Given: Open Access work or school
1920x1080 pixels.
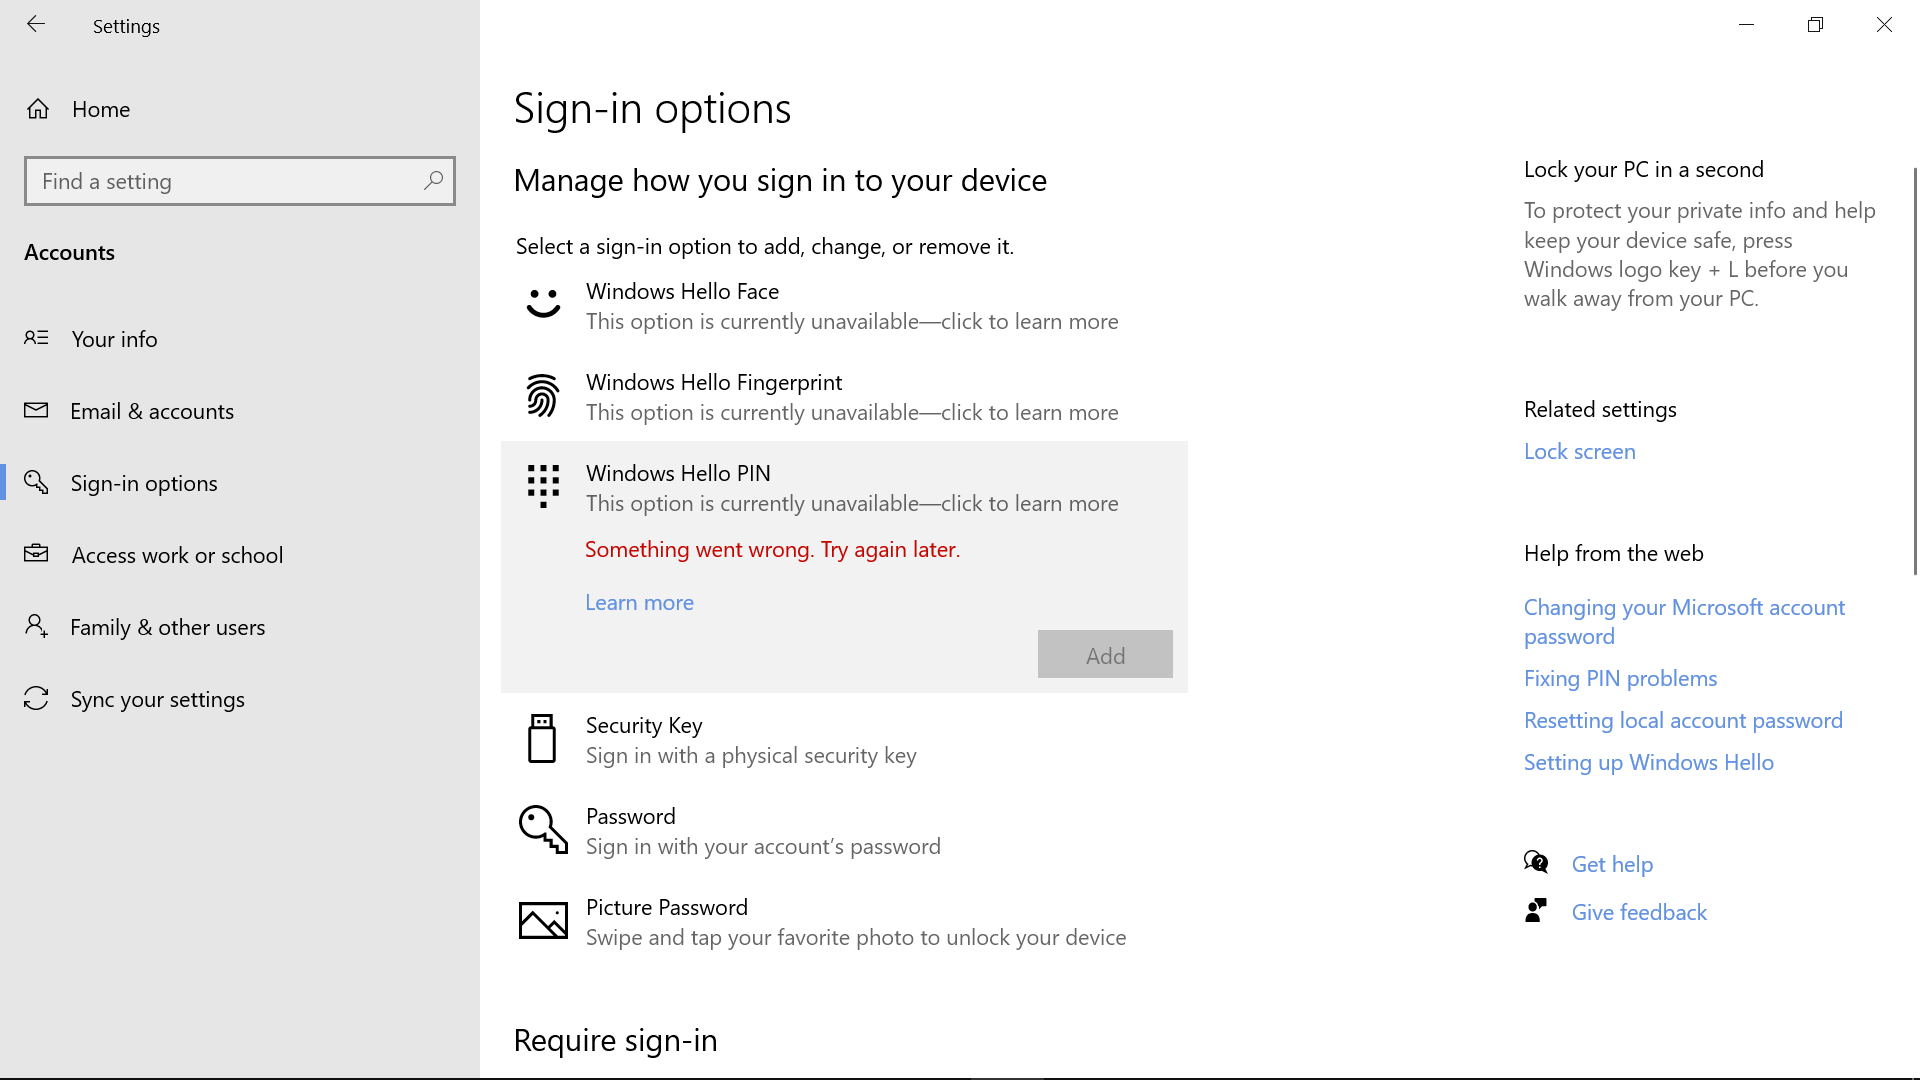Looking at the screenshot, I should click(240, 555).
